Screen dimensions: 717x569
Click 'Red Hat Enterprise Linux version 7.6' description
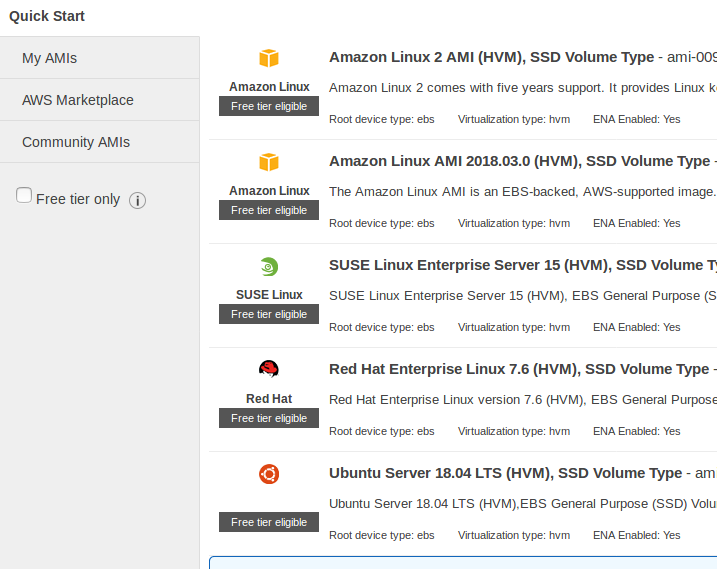pos(523,399)
